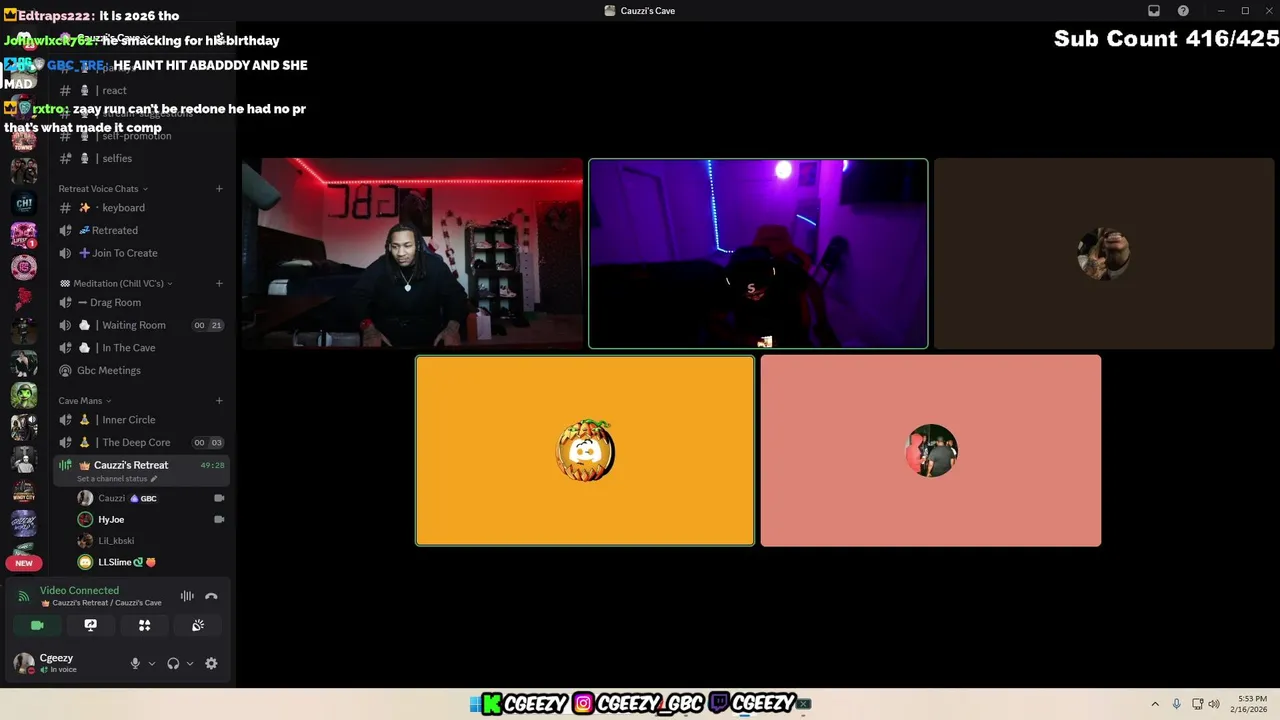Open volume control in system tray
Screen dimensions: 1280x720
1214,704
